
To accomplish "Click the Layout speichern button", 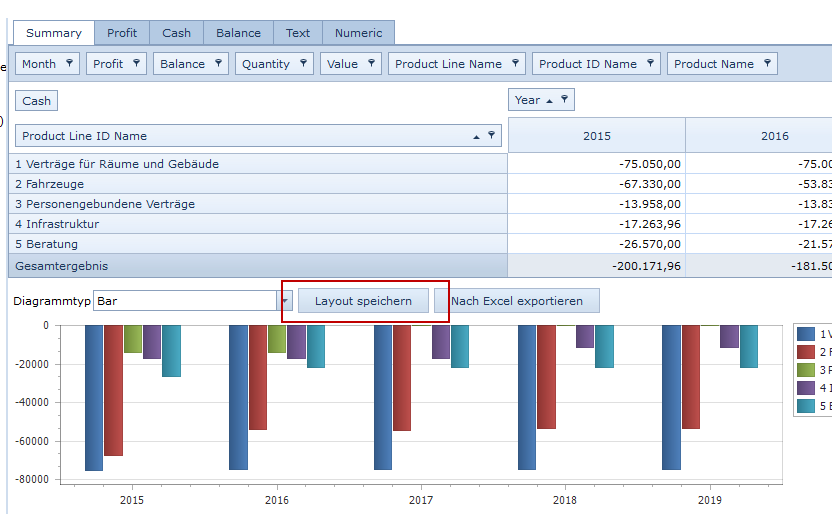I will [x=363, y=301].
